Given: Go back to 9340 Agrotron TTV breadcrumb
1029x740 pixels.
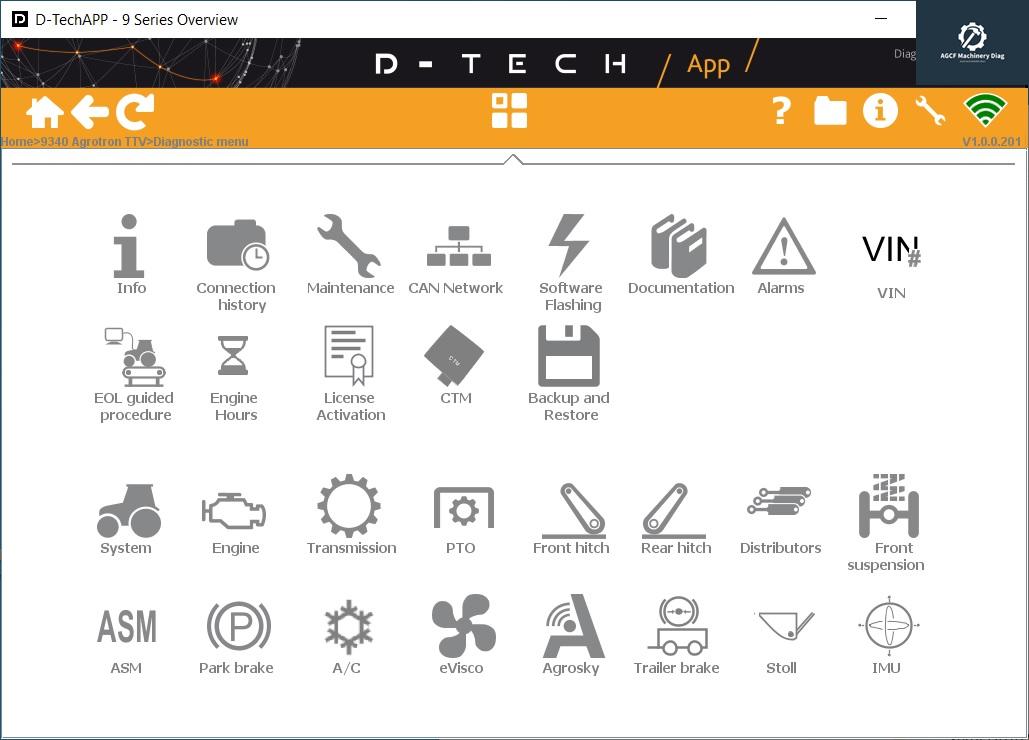Looking at the screenshot, I should pyautogui.click(x=90, y=141).
